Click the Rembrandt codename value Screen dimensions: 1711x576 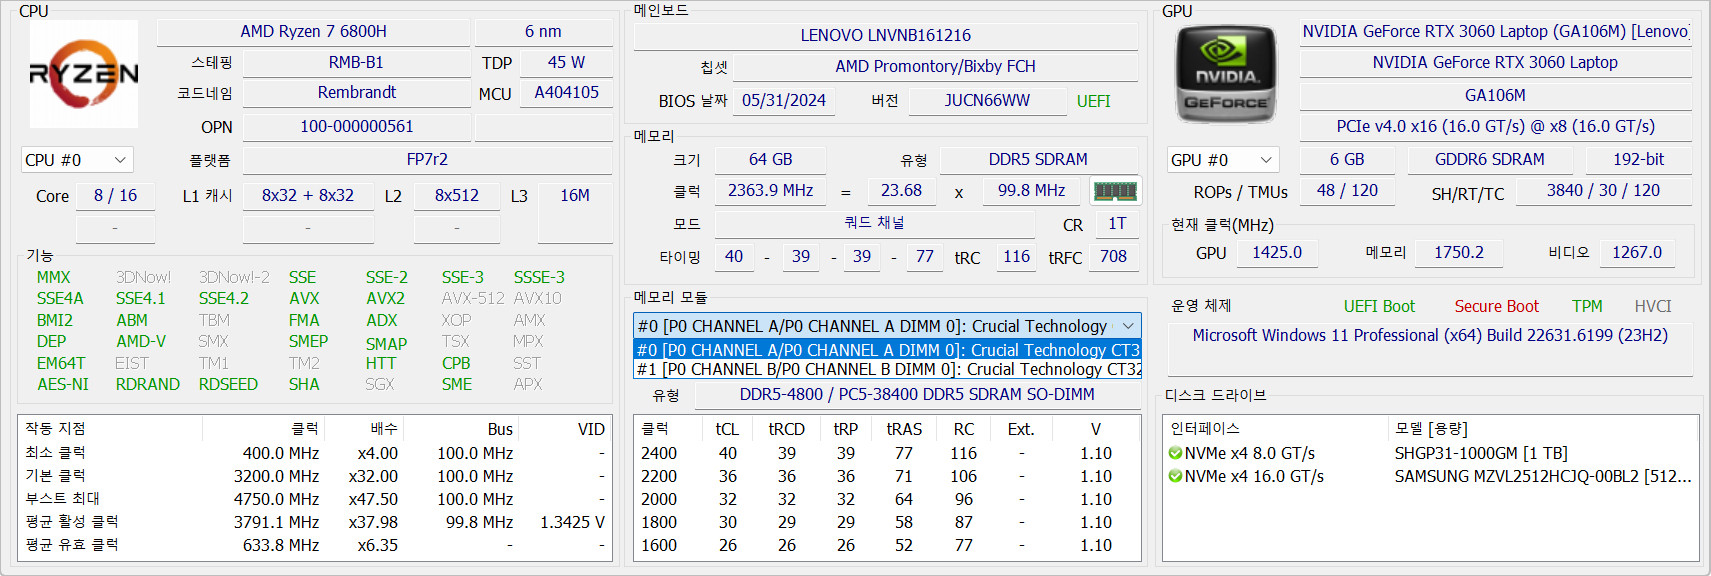(356, 93)
